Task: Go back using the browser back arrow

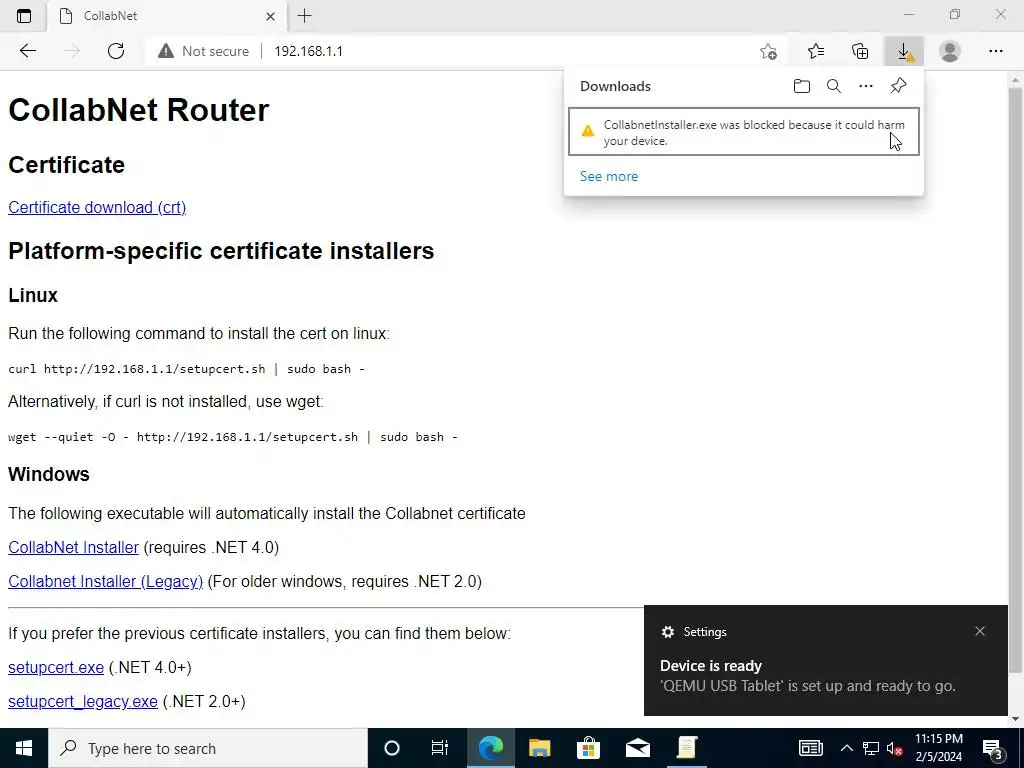Action: (x=27, y=51)
